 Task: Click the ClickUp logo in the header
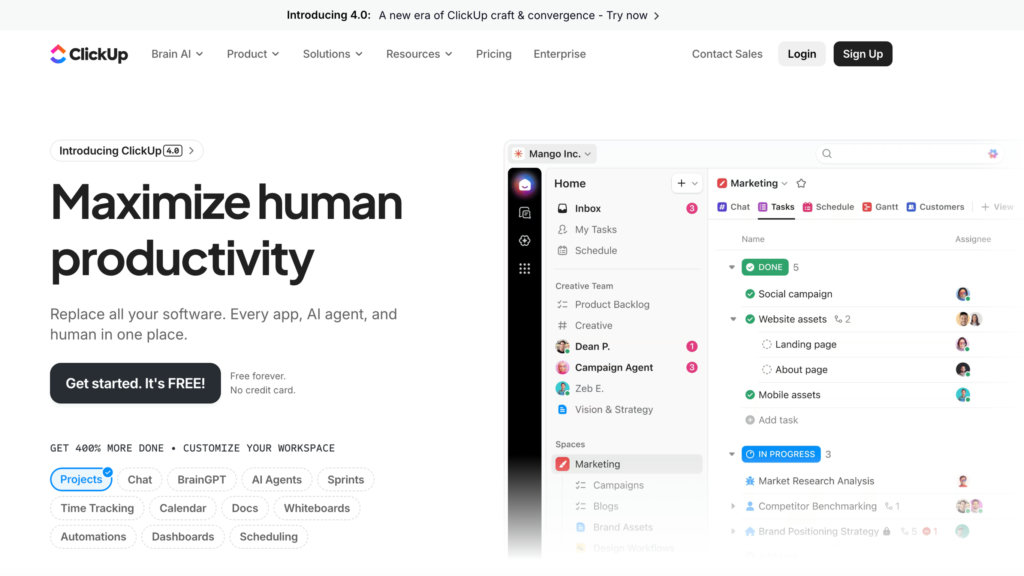coord(89,54)
